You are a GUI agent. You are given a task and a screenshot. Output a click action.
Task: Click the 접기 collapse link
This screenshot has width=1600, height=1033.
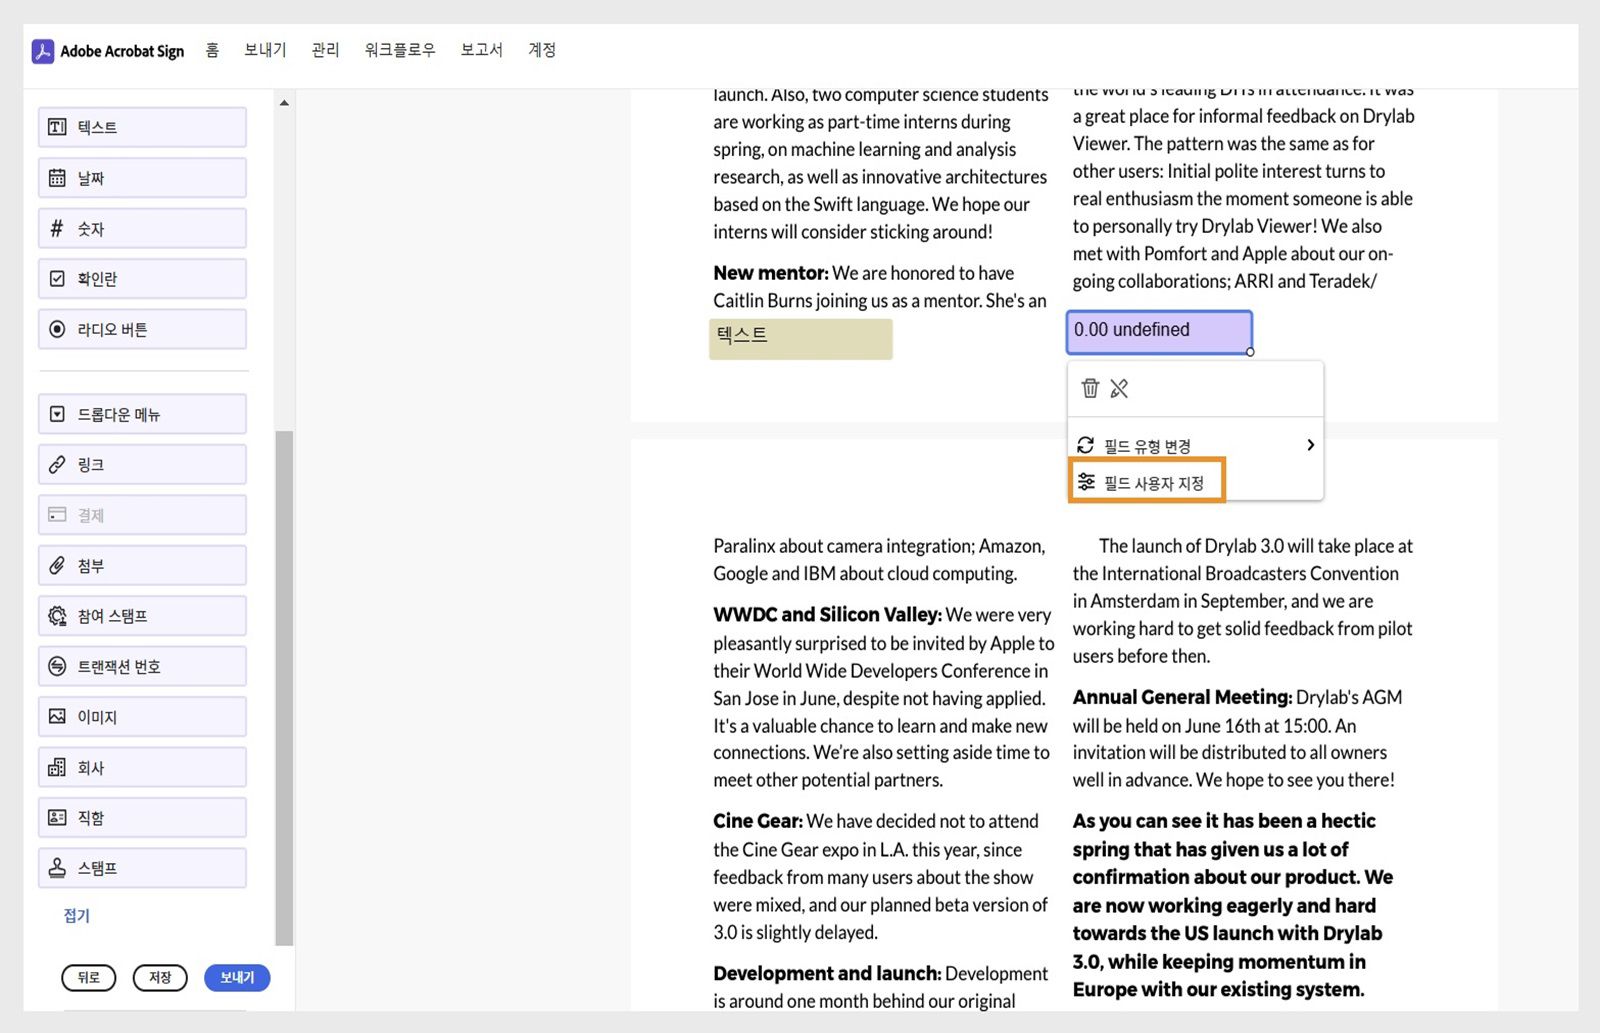point(77,916)
